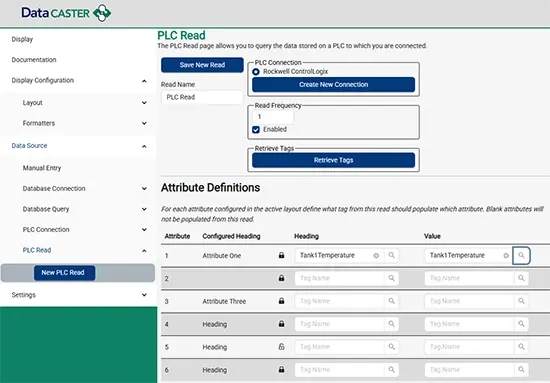Toggle lock icon for Attribute Three row
This screenshot has width=550, height=383.
(x=281, y=301)
